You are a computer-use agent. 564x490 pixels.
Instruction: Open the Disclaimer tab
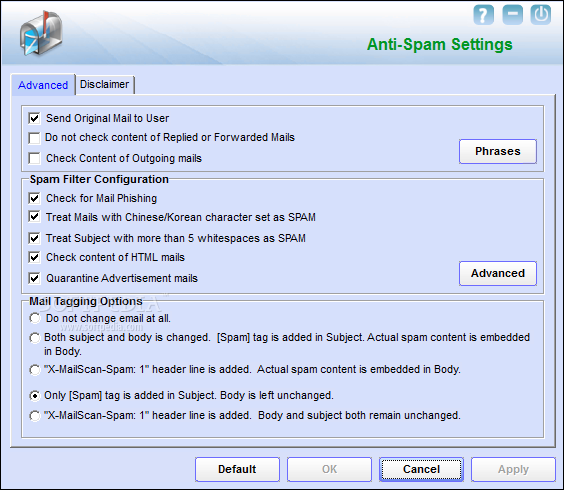[104, 84]
